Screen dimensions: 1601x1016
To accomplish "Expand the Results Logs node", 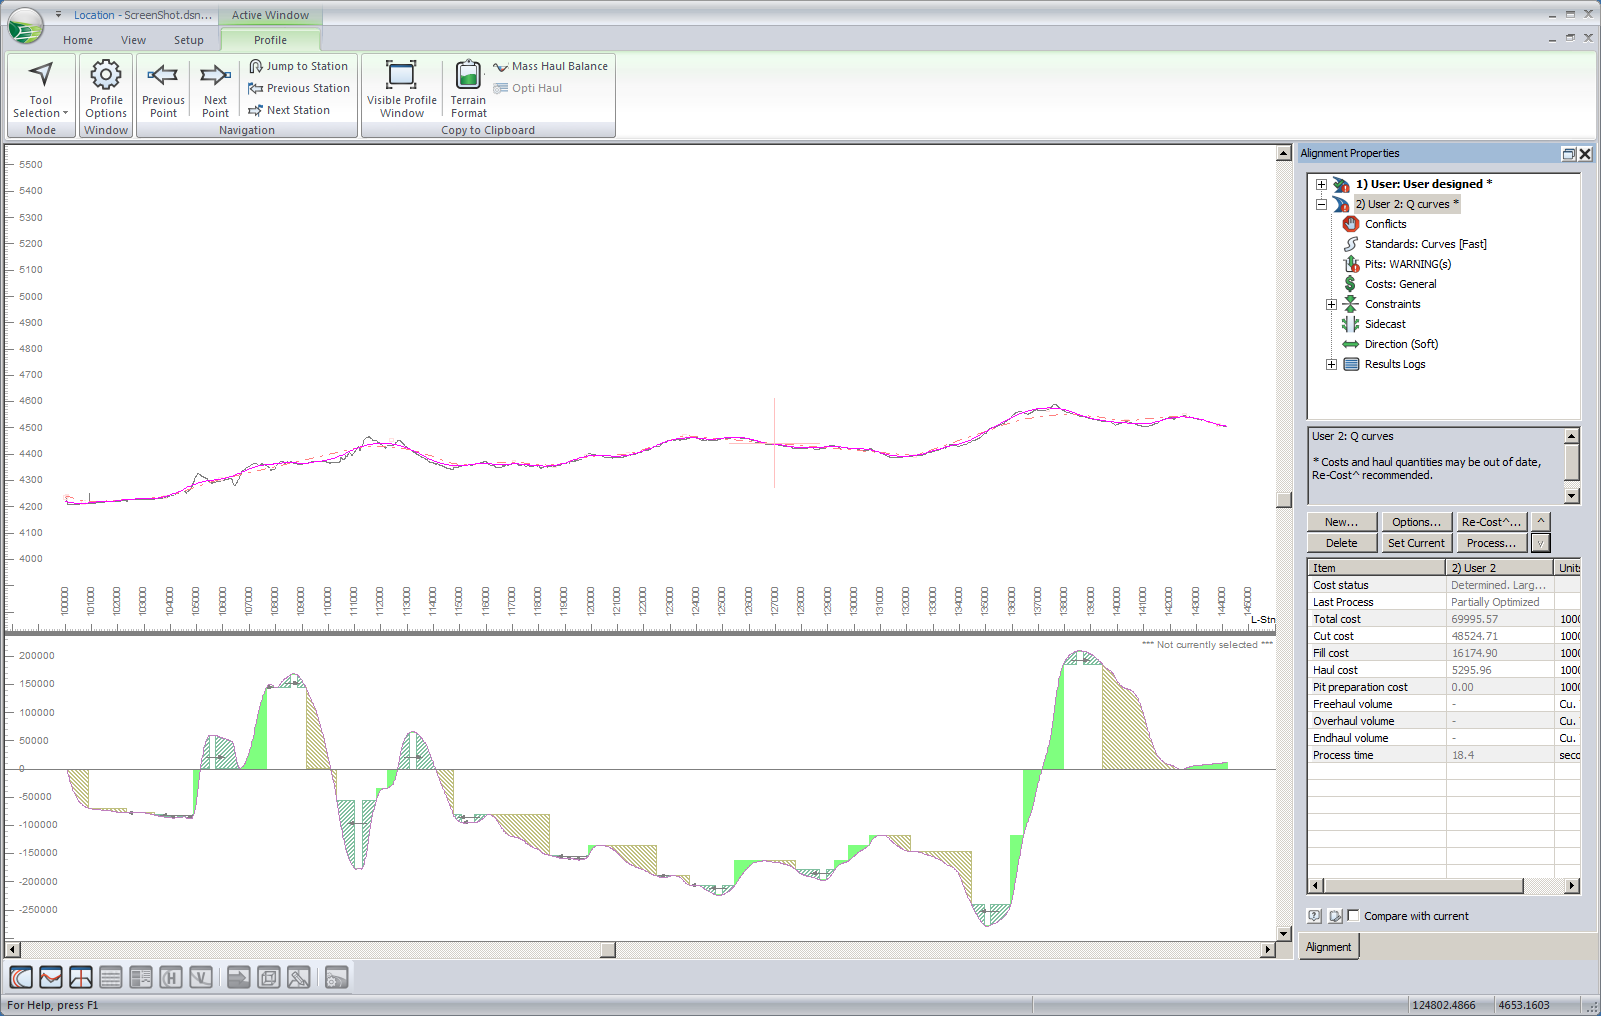I will (x=1331, y=364).
